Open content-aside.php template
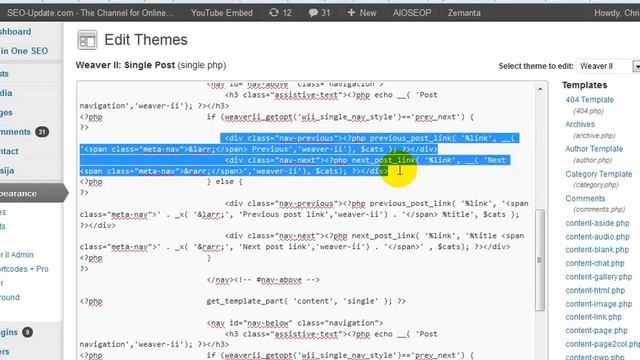The image size is (640, 360). pyautogui.click(x=598, y=223)
